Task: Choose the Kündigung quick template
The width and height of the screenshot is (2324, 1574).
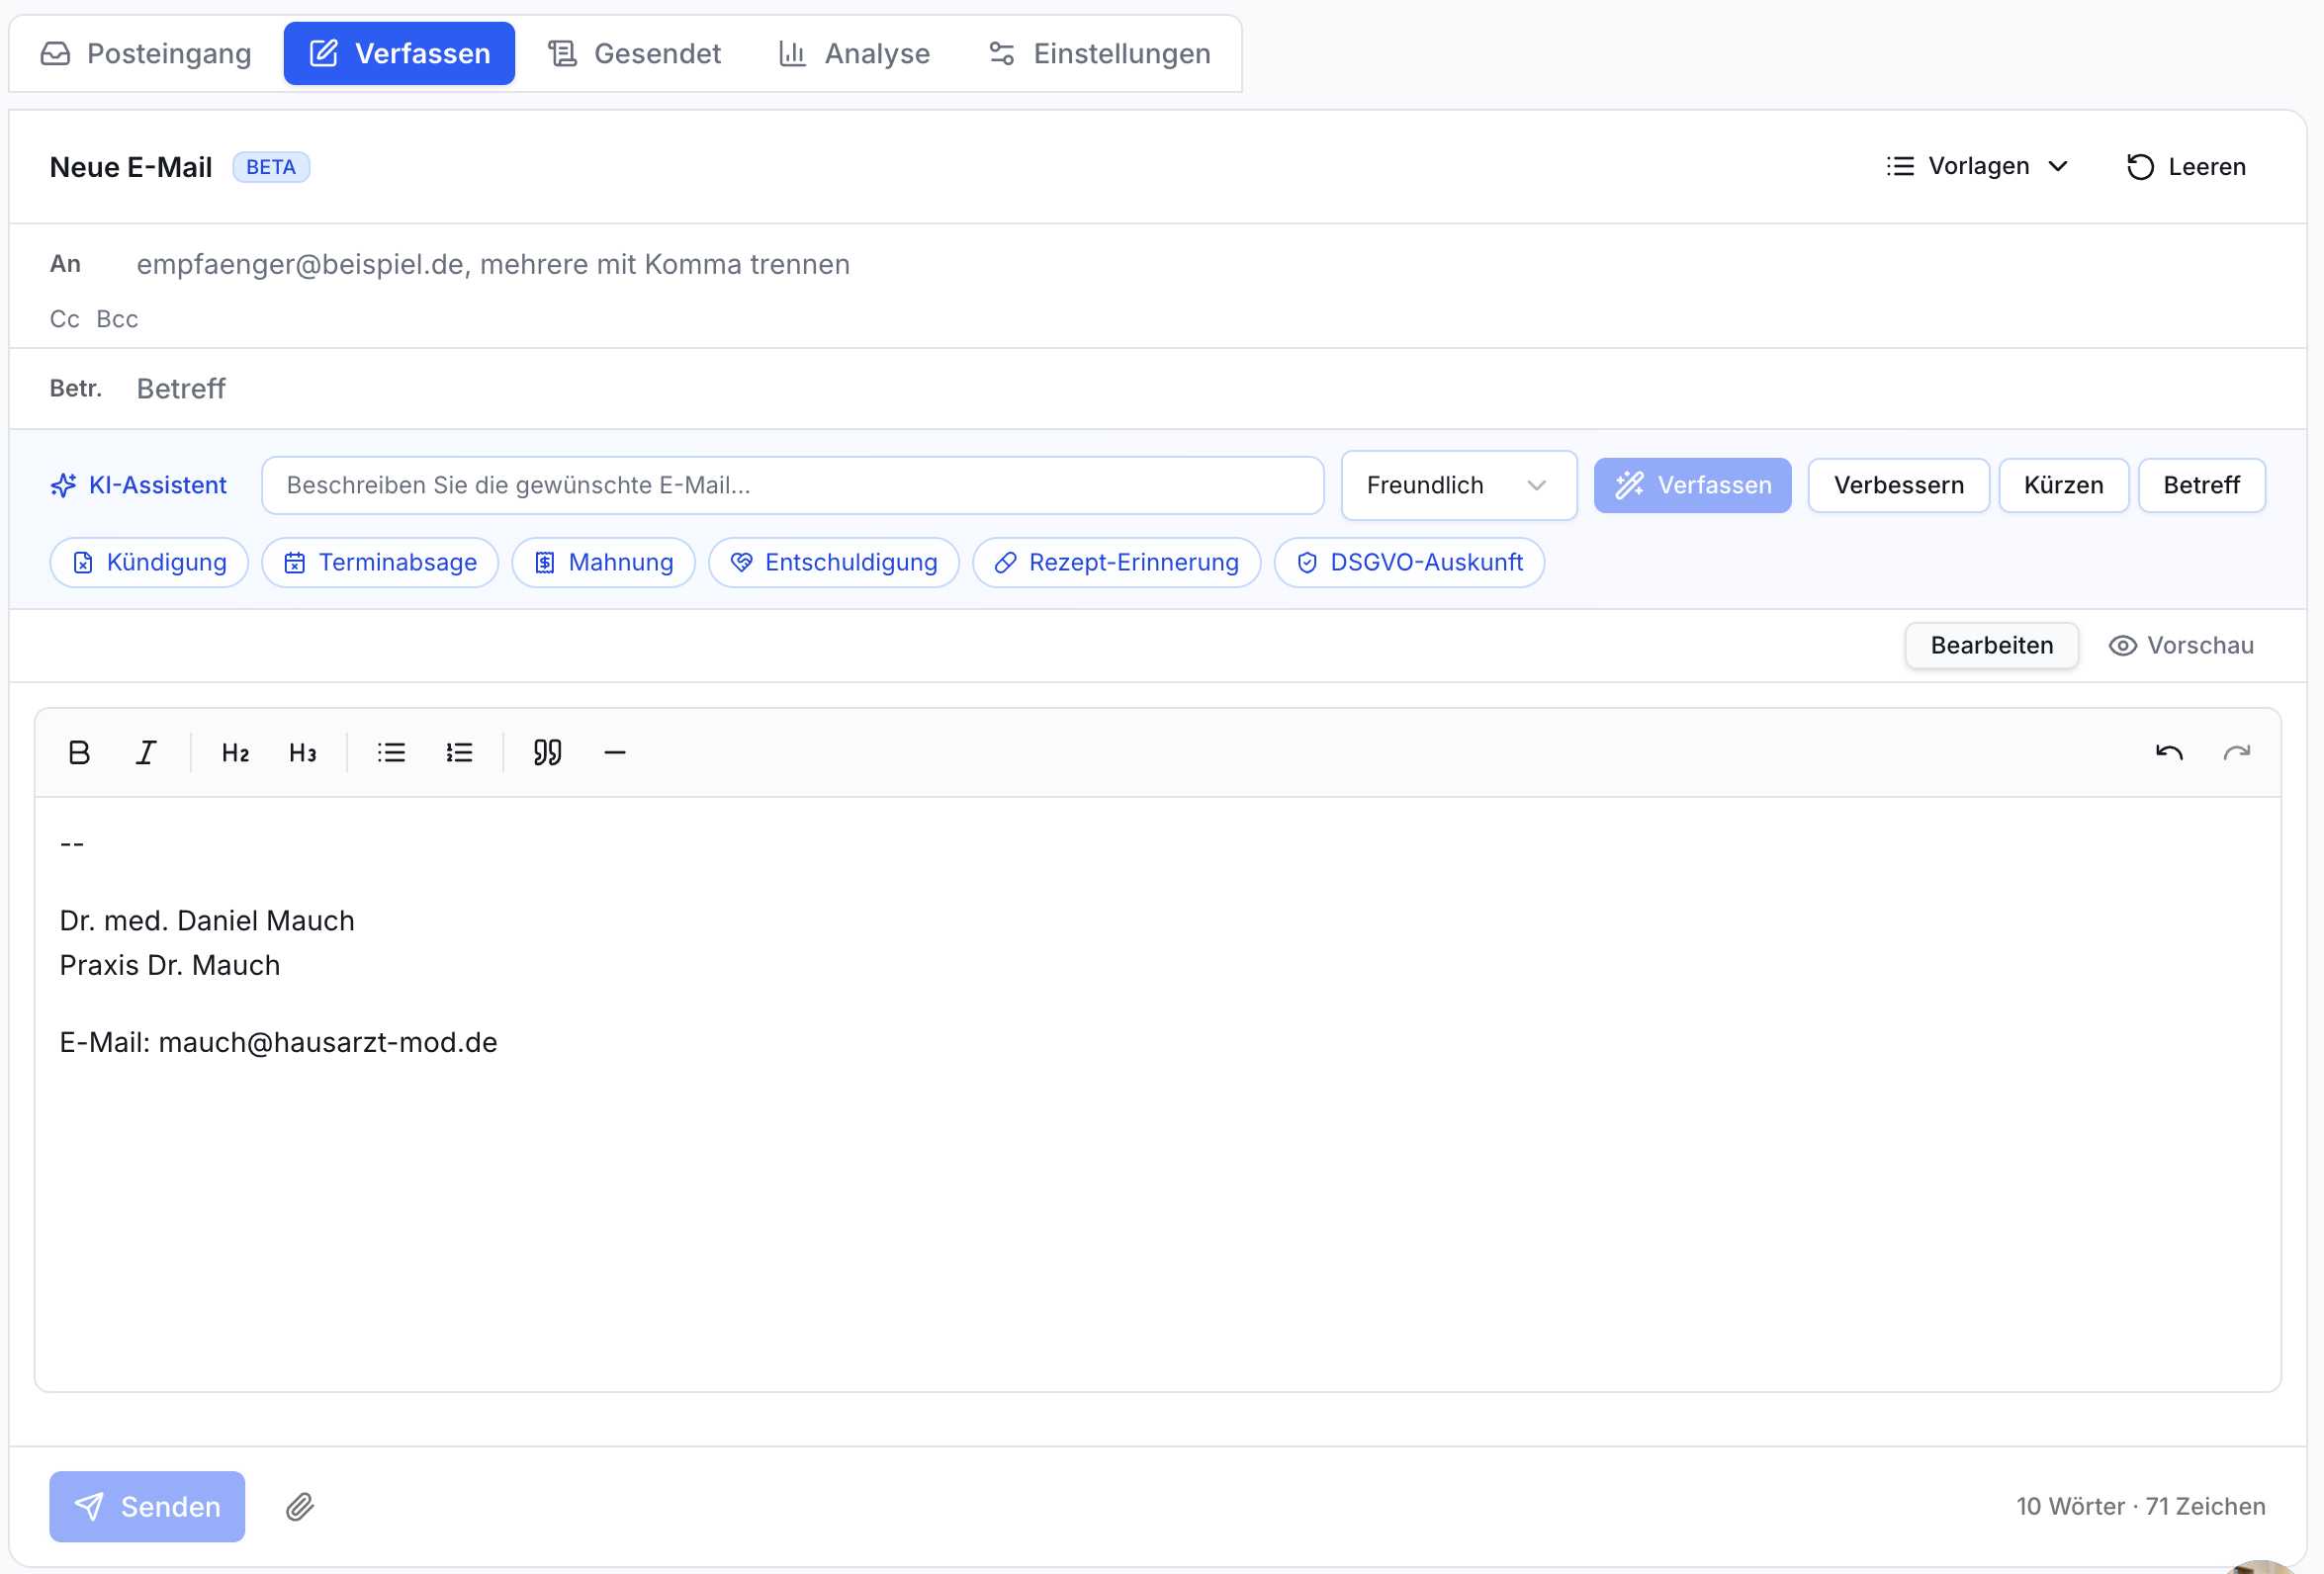Action: coord(149,562)
